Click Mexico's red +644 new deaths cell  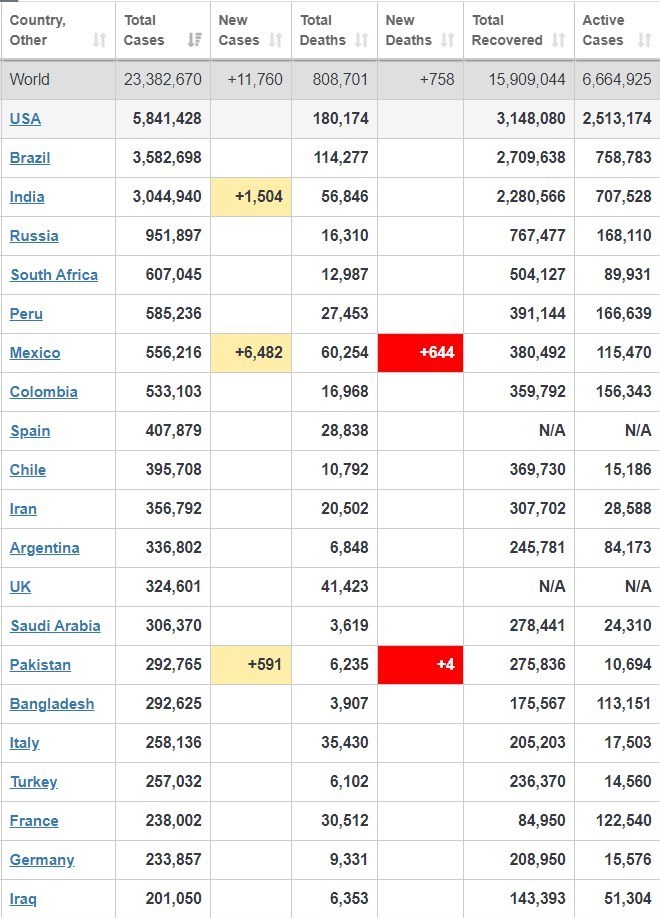coord(420,353)
